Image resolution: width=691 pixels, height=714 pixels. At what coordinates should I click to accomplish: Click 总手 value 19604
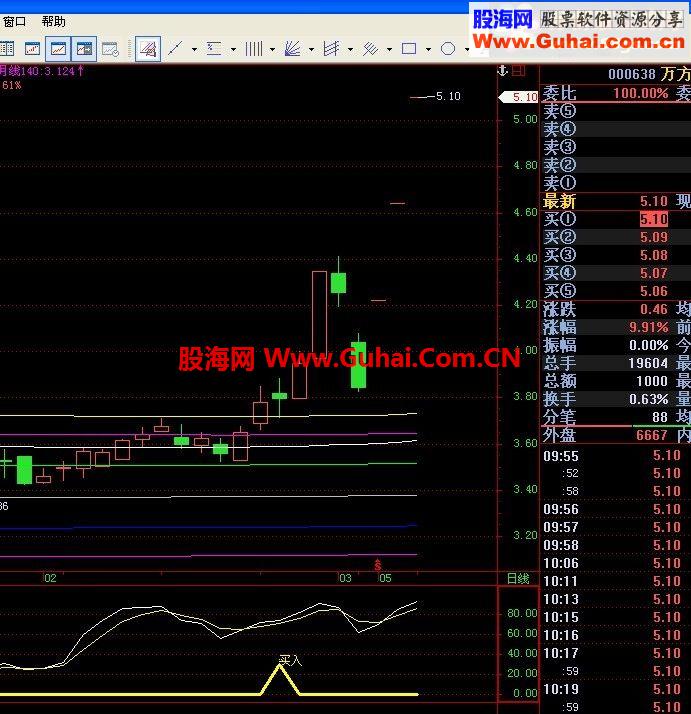click(648, 363)
